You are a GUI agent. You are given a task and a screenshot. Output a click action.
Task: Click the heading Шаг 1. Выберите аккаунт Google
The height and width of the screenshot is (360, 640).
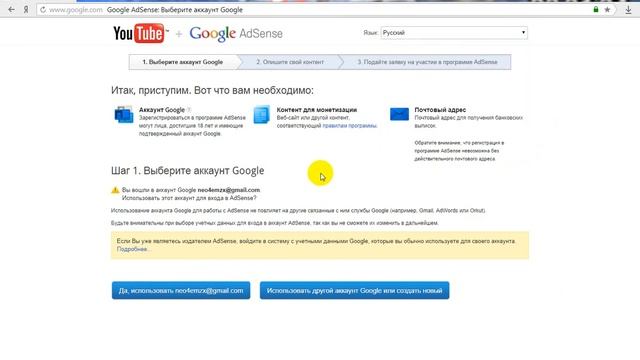click(x=187, y=171)
